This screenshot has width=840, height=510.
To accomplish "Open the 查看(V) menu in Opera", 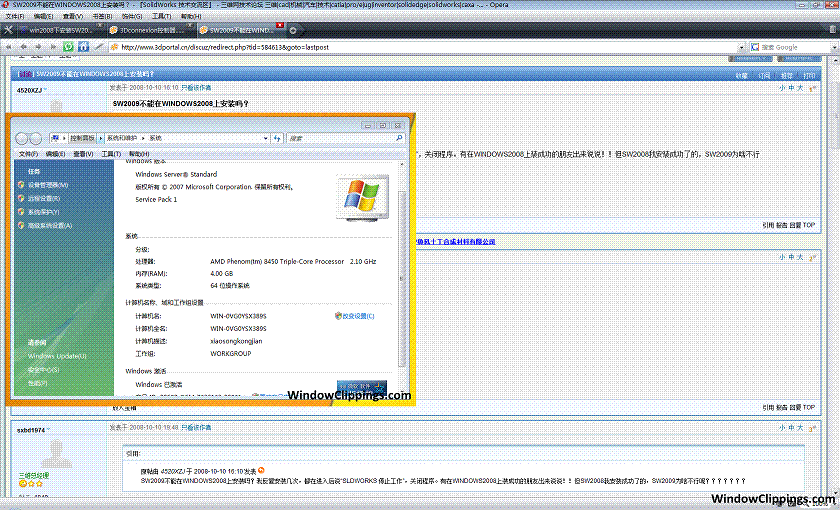I will [73, 17].
